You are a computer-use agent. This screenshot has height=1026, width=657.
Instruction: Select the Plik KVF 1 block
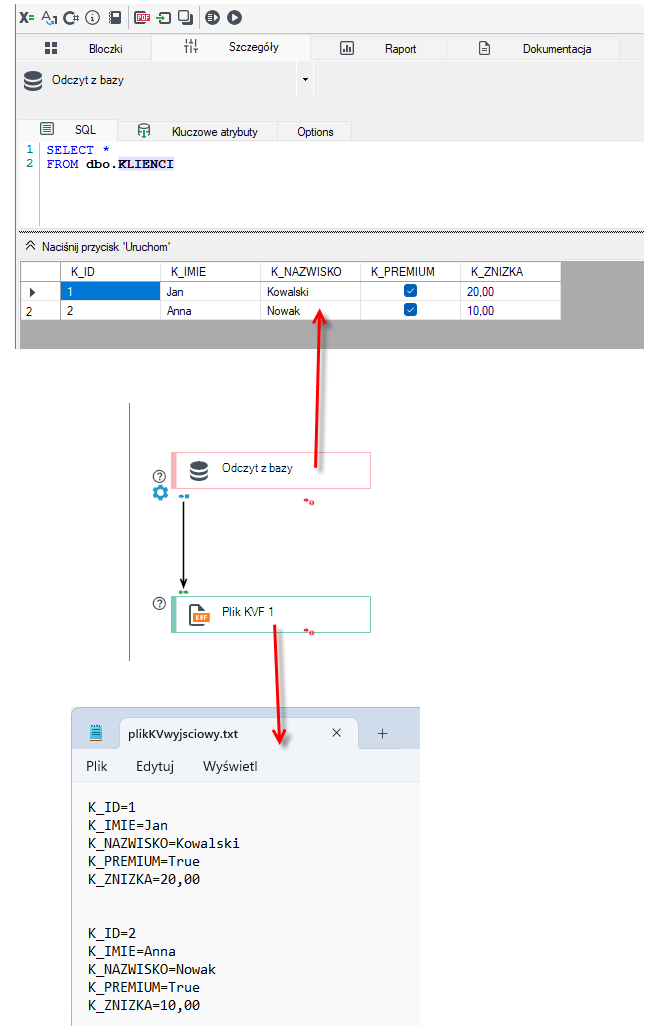tap(271, 614)
